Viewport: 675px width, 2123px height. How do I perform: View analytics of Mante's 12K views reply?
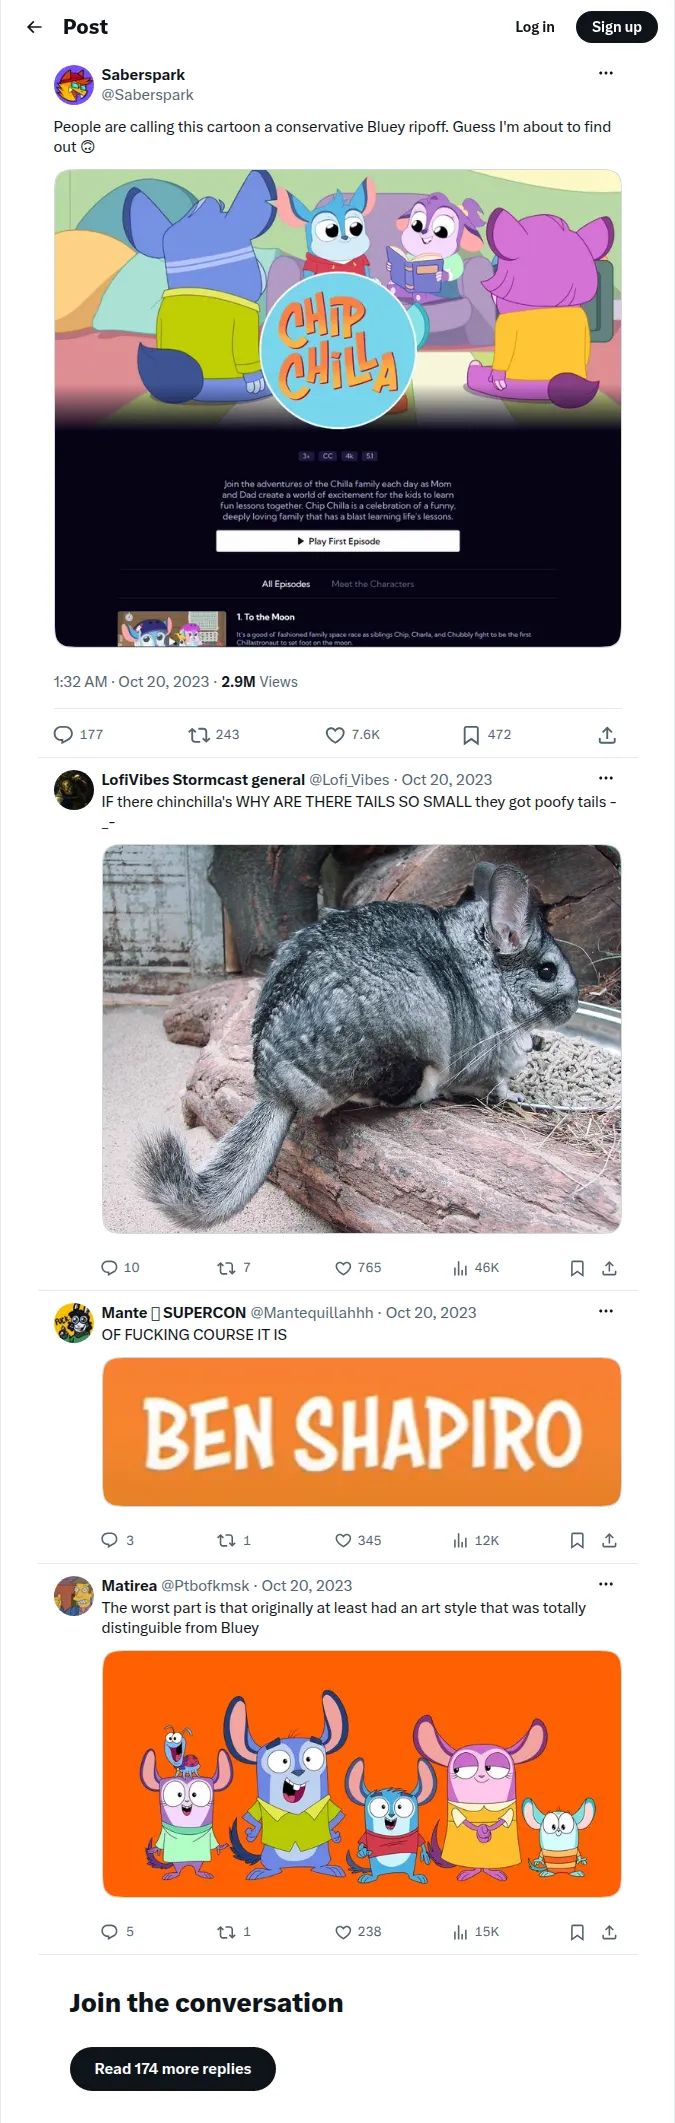pyautogui.click(x=476, y=1541)
